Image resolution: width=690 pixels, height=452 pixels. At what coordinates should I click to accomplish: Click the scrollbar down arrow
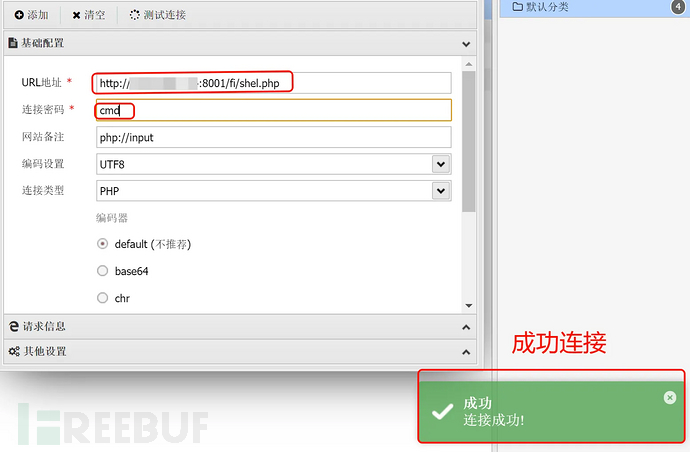pyautogui.click(x=469, y=305)
